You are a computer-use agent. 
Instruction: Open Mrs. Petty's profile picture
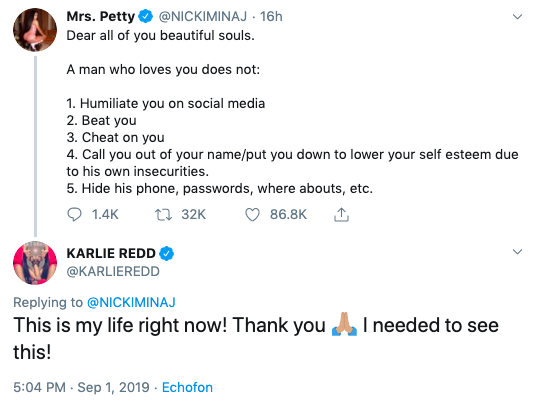pyautogui.click(x=35, y=30)
